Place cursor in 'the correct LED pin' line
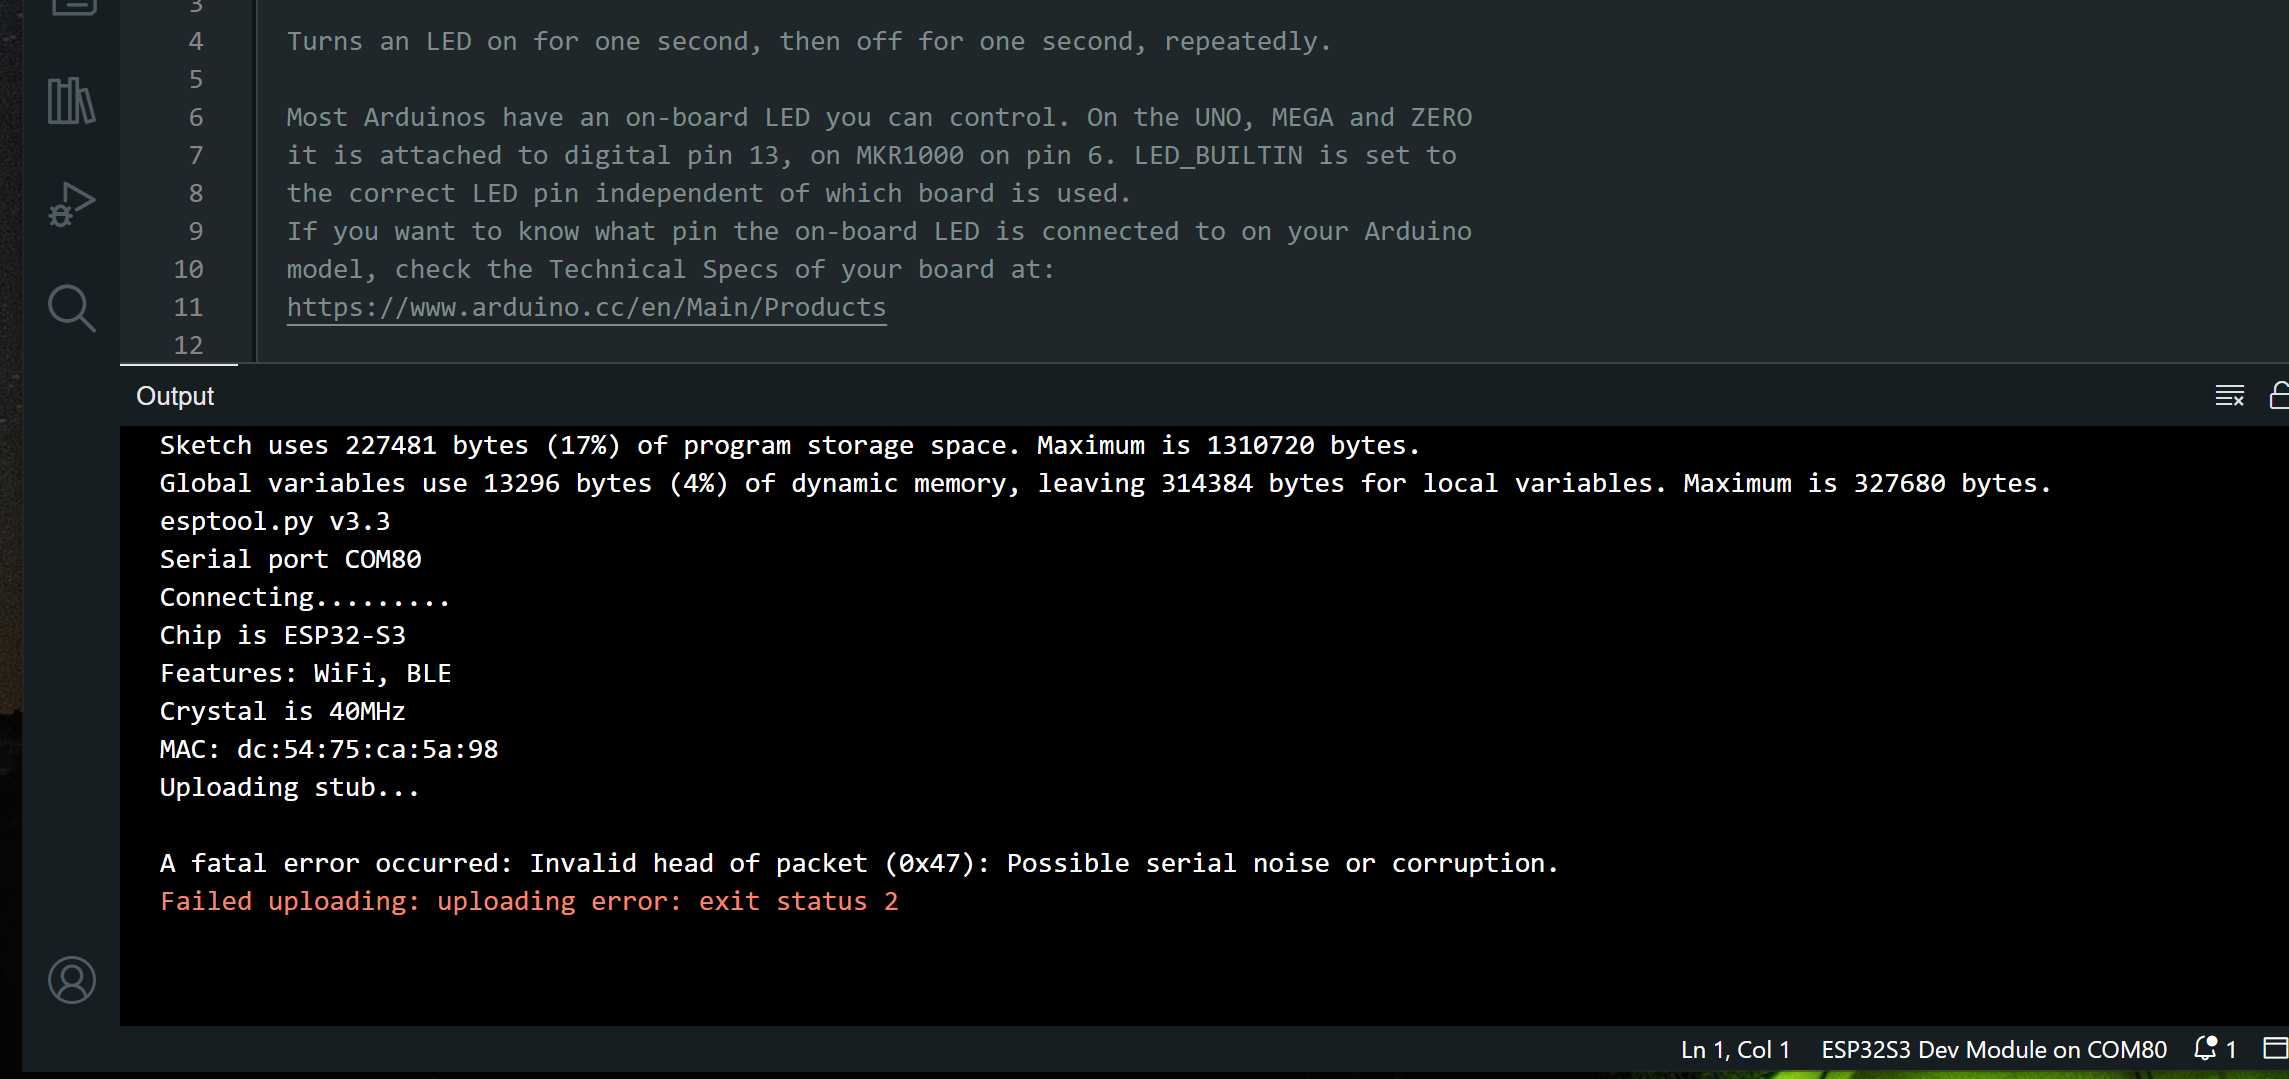2289x1079 pixels. click(709, 193)
